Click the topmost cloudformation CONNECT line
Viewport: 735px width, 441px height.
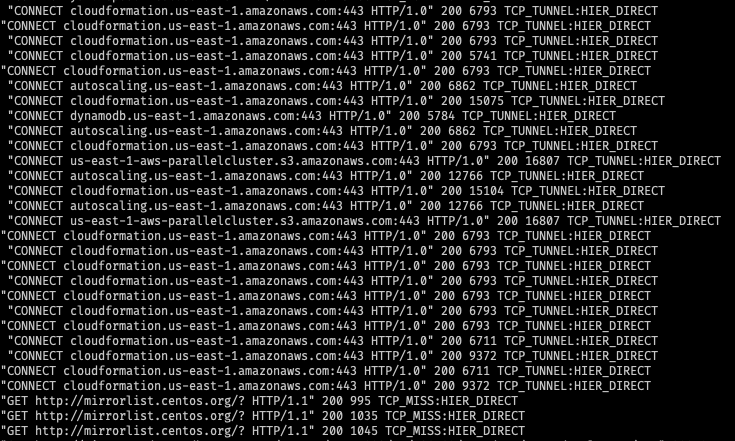tap(332, 11)
